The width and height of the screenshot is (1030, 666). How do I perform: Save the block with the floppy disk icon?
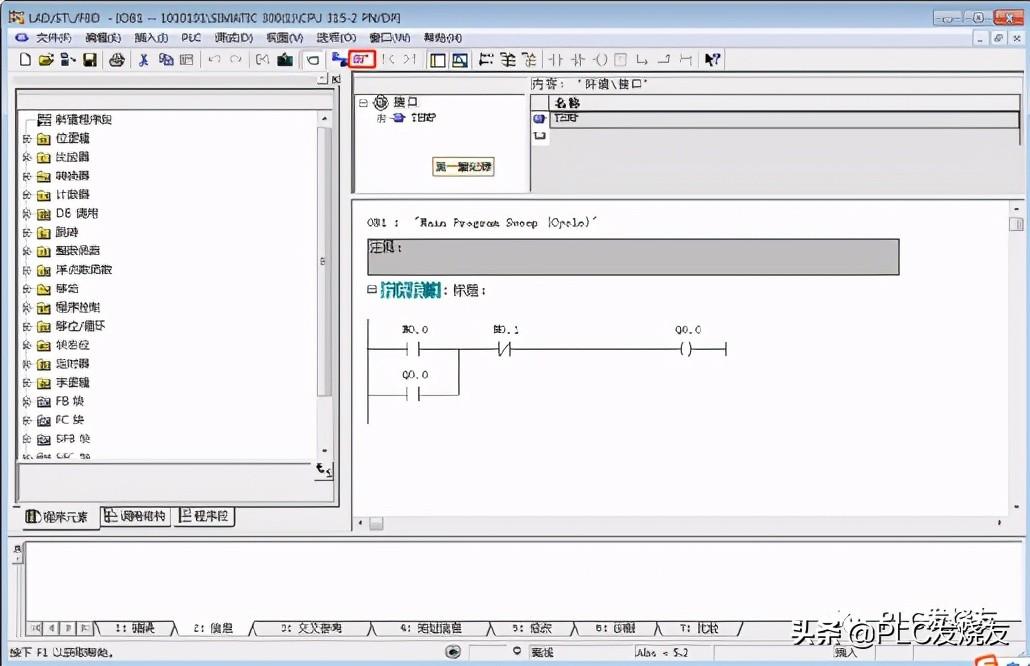coord(90,60)
